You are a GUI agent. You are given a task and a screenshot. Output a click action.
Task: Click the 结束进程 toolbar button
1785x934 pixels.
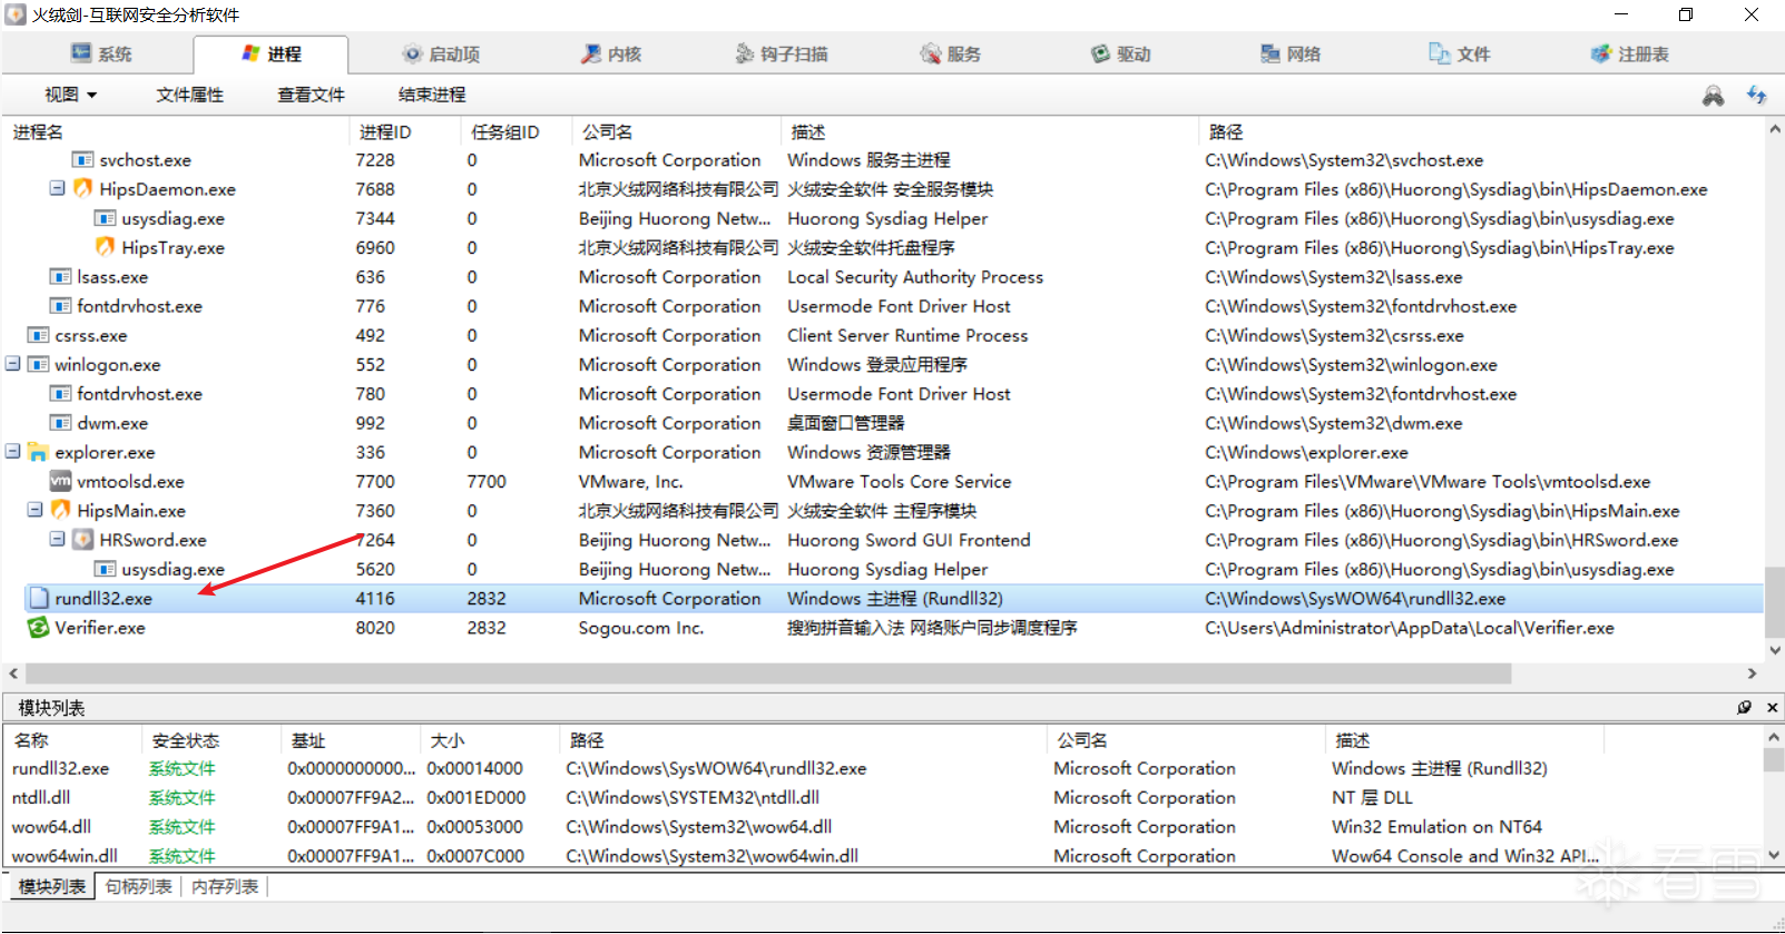point(432,95)
